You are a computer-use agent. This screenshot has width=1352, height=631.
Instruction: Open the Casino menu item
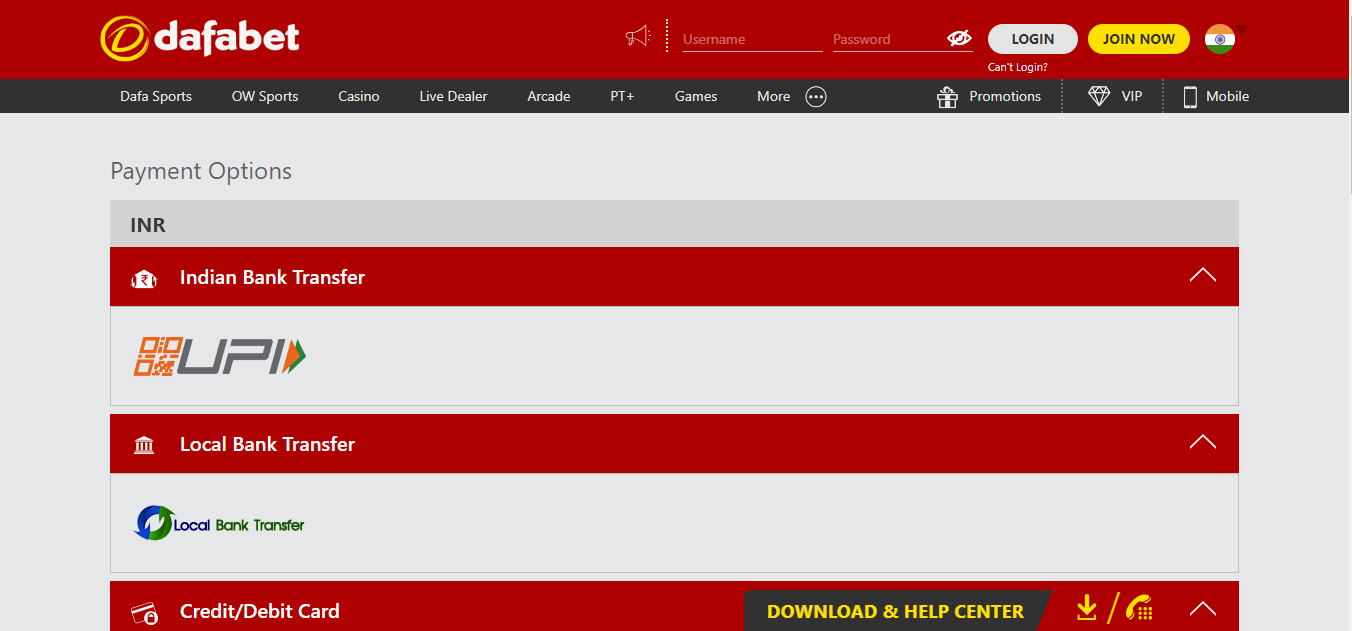pyautogui.click(x=358, y=97)
